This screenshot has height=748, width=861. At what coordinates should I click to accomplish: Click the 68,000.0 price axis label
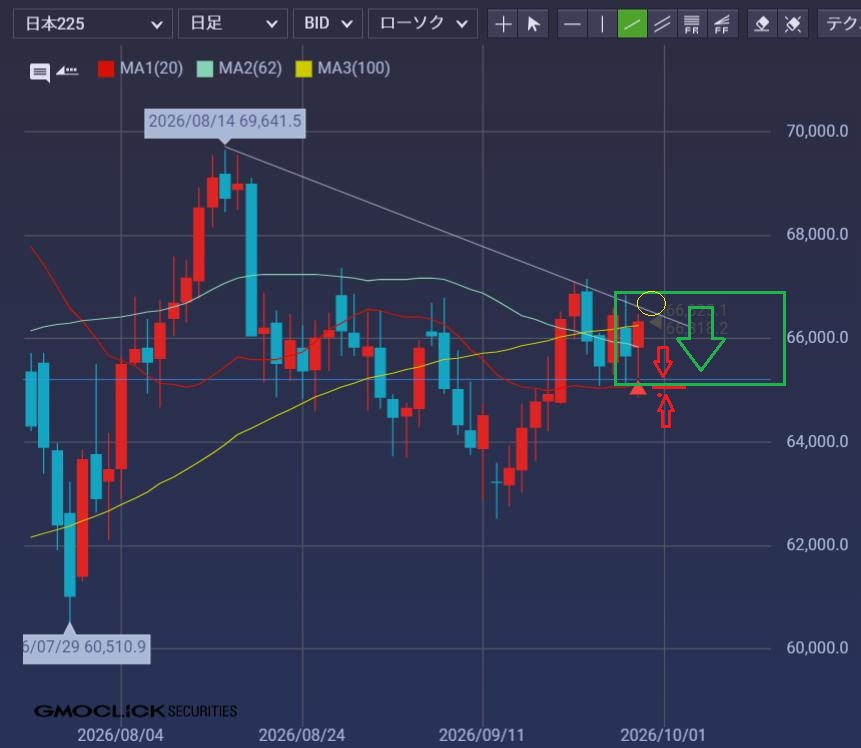pos(817,235)
